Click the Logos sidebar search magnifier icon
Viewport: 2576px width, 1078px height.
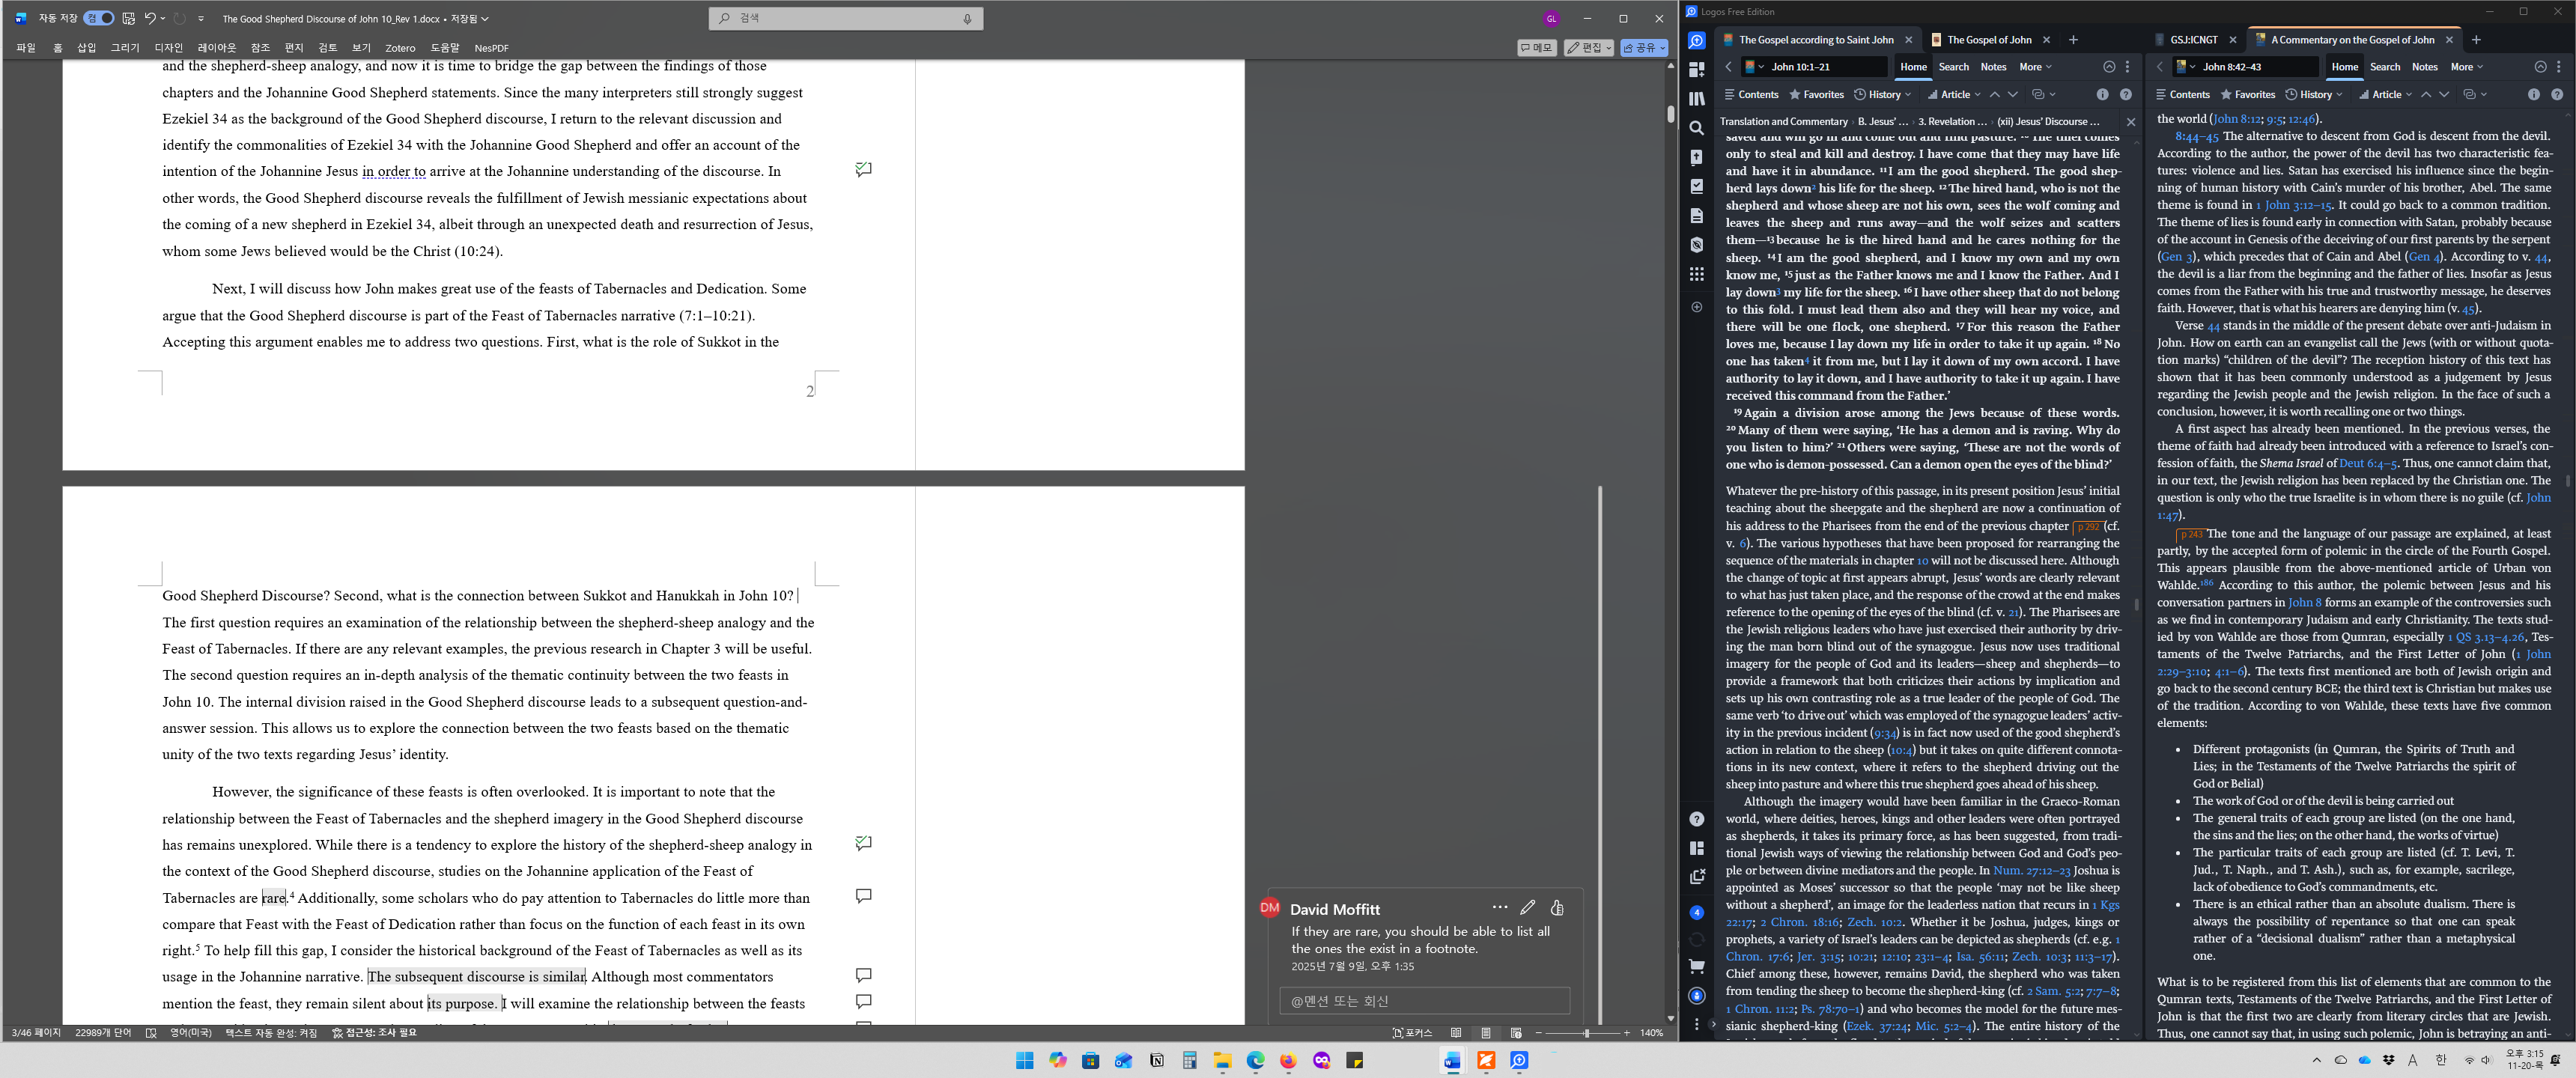click(1696, 128)
